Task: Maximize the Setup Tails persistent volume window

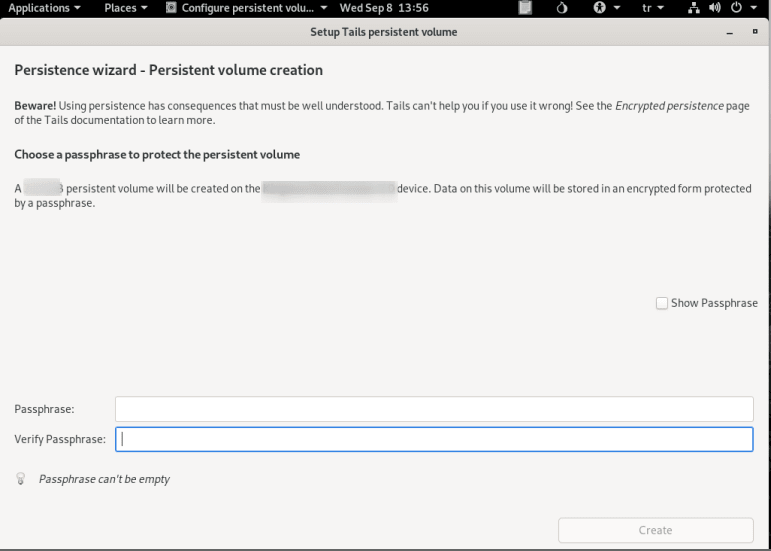Action: pos(753,31)
